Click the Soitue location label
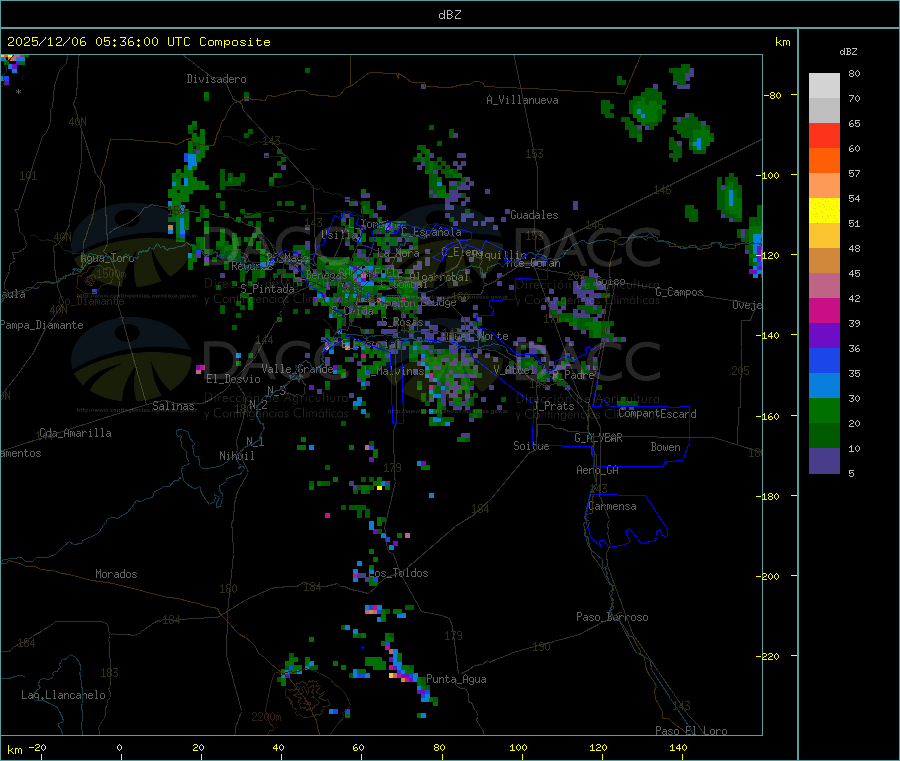The height and width of the screenshot is (761, 900). tap(531, 446)
